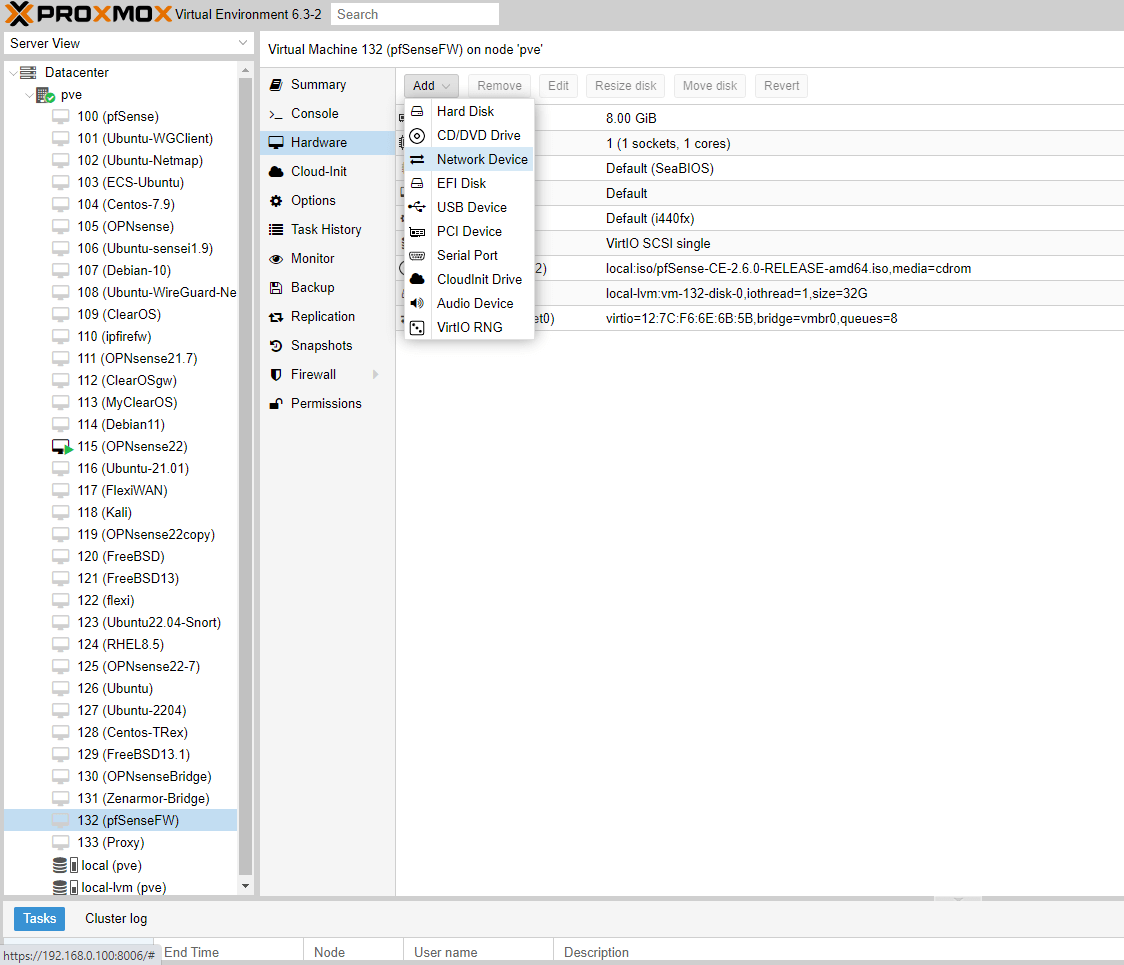Viewport: 1124px width, 965px height.
Task: Click the local-lvm (pve) storage icon
Action: point(65,888)
